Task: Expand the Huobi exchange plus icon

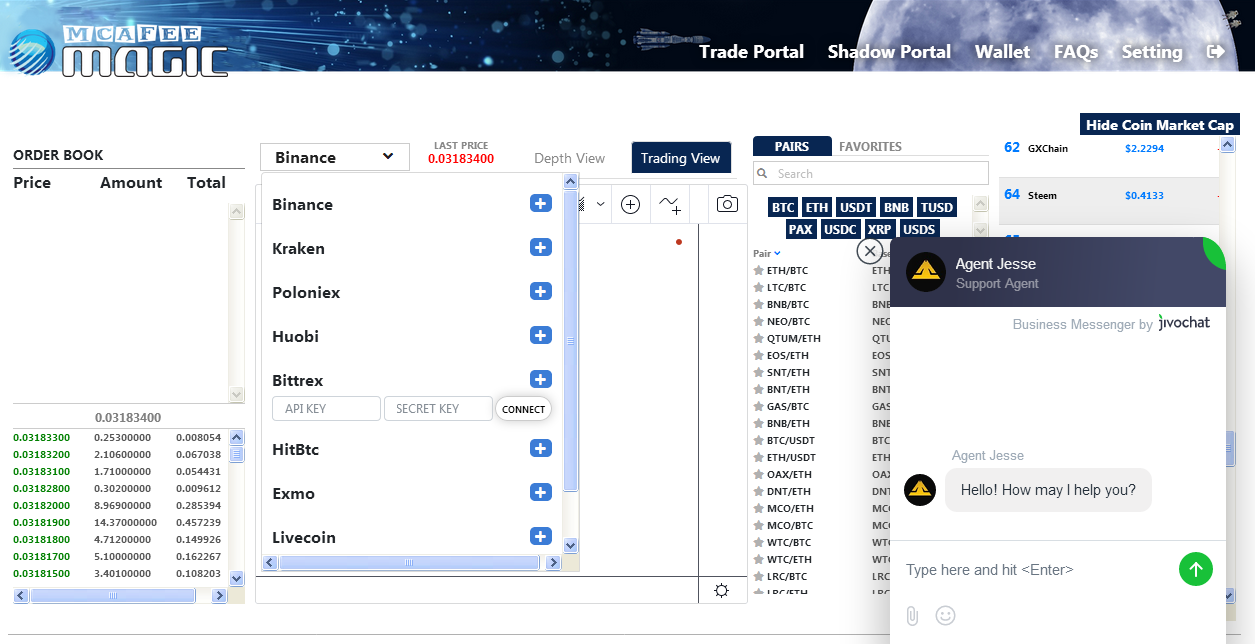Action: 541,335
